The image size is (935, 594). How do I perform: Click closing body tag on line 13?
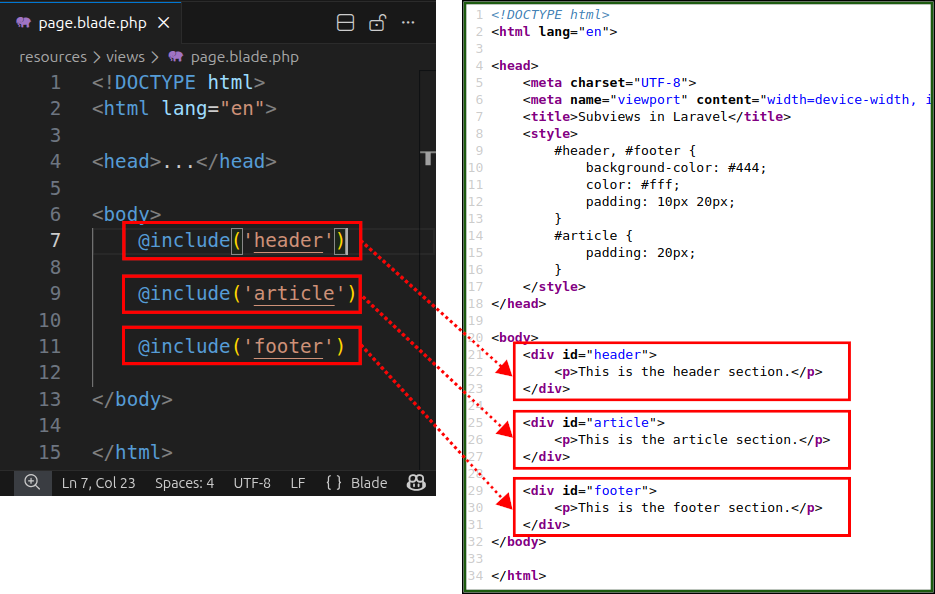tap(132, 399)
